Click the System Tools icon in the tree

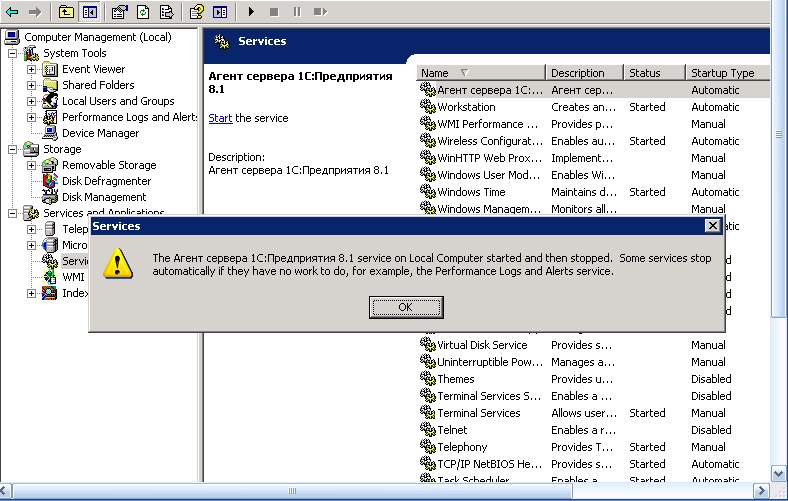coord(31,53)
